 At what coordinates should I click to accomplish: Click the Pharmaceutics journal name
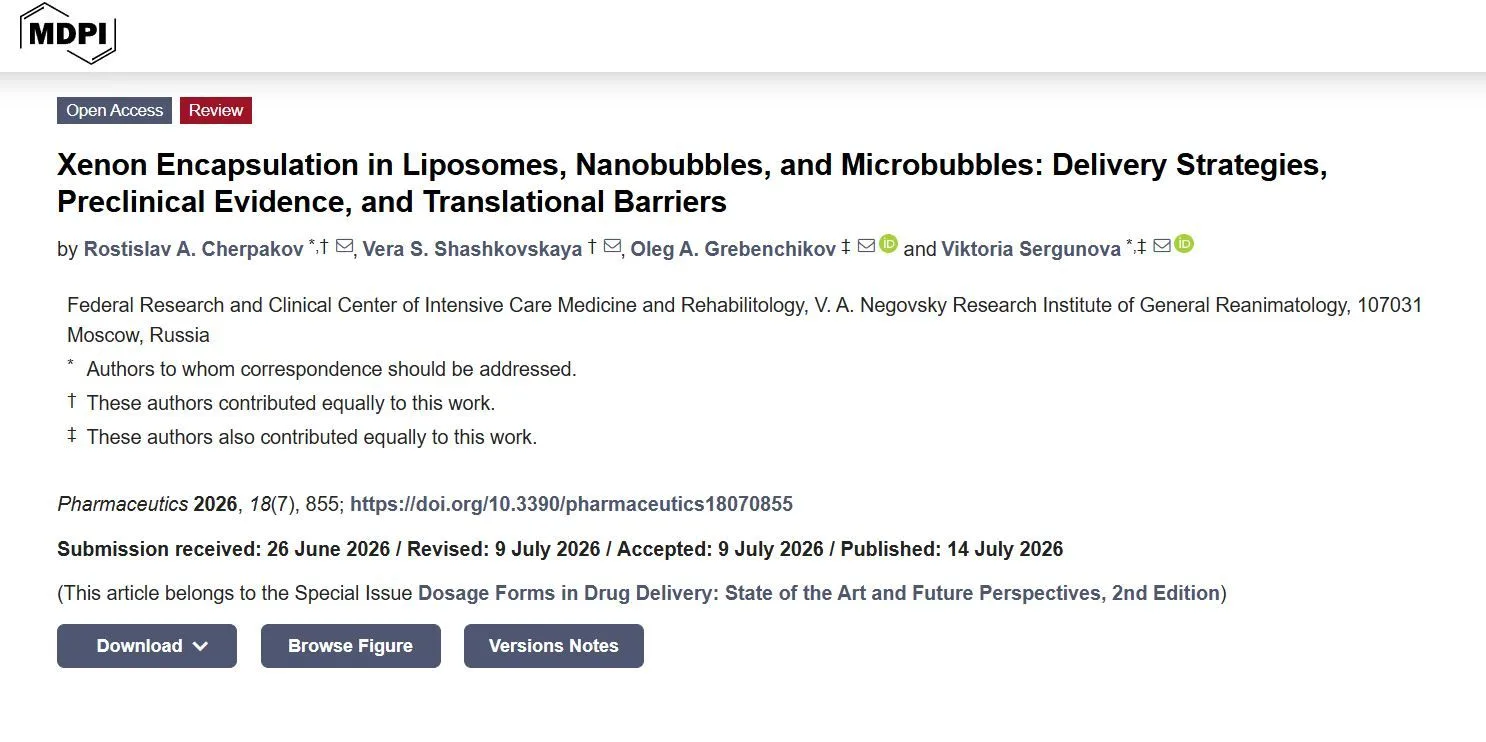123,504
